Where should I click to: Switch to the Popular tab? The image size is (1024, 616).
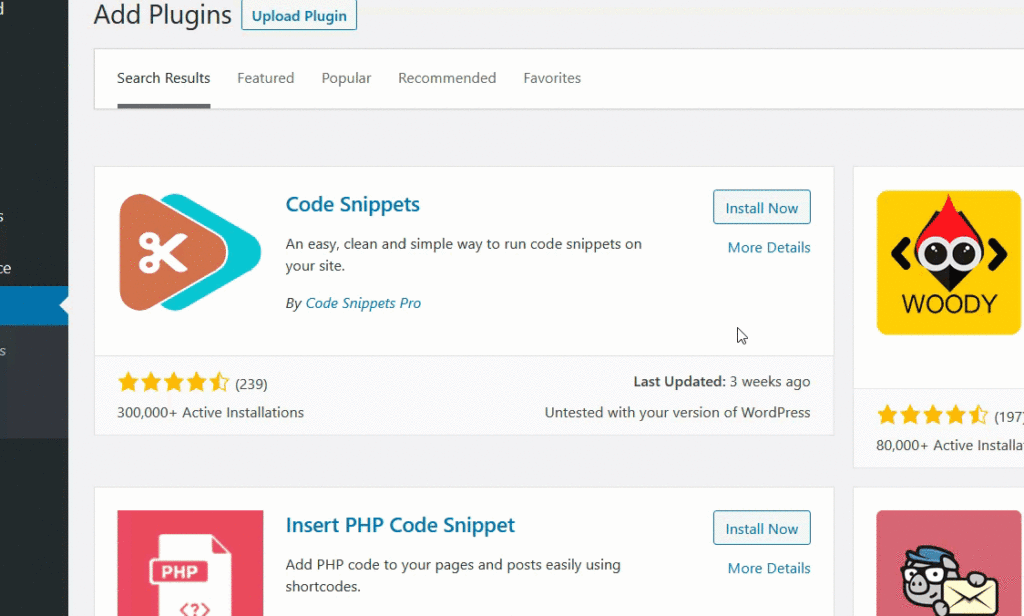tap(346, 78)
